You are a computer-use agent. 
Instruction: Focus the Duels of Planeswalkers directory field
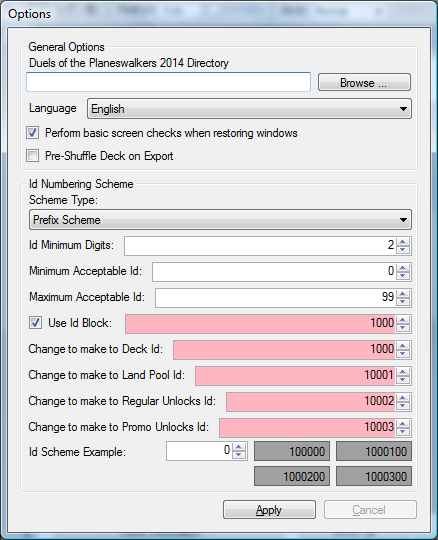pos(168,82)
